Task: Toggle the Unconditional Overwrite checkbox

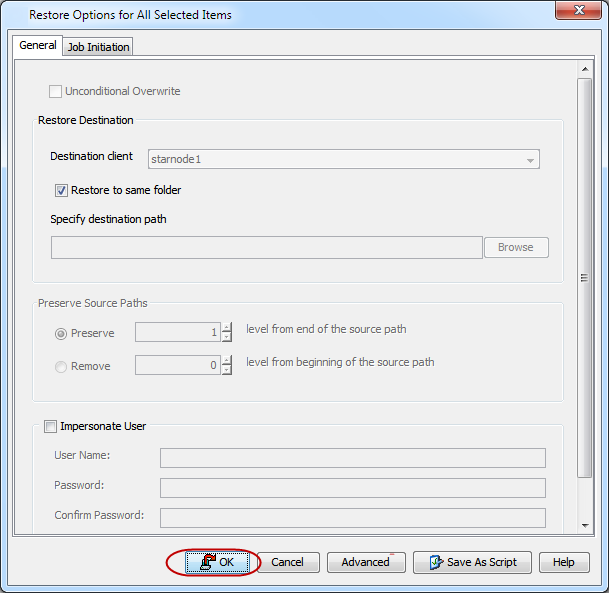Action: (x=56, y=92)
